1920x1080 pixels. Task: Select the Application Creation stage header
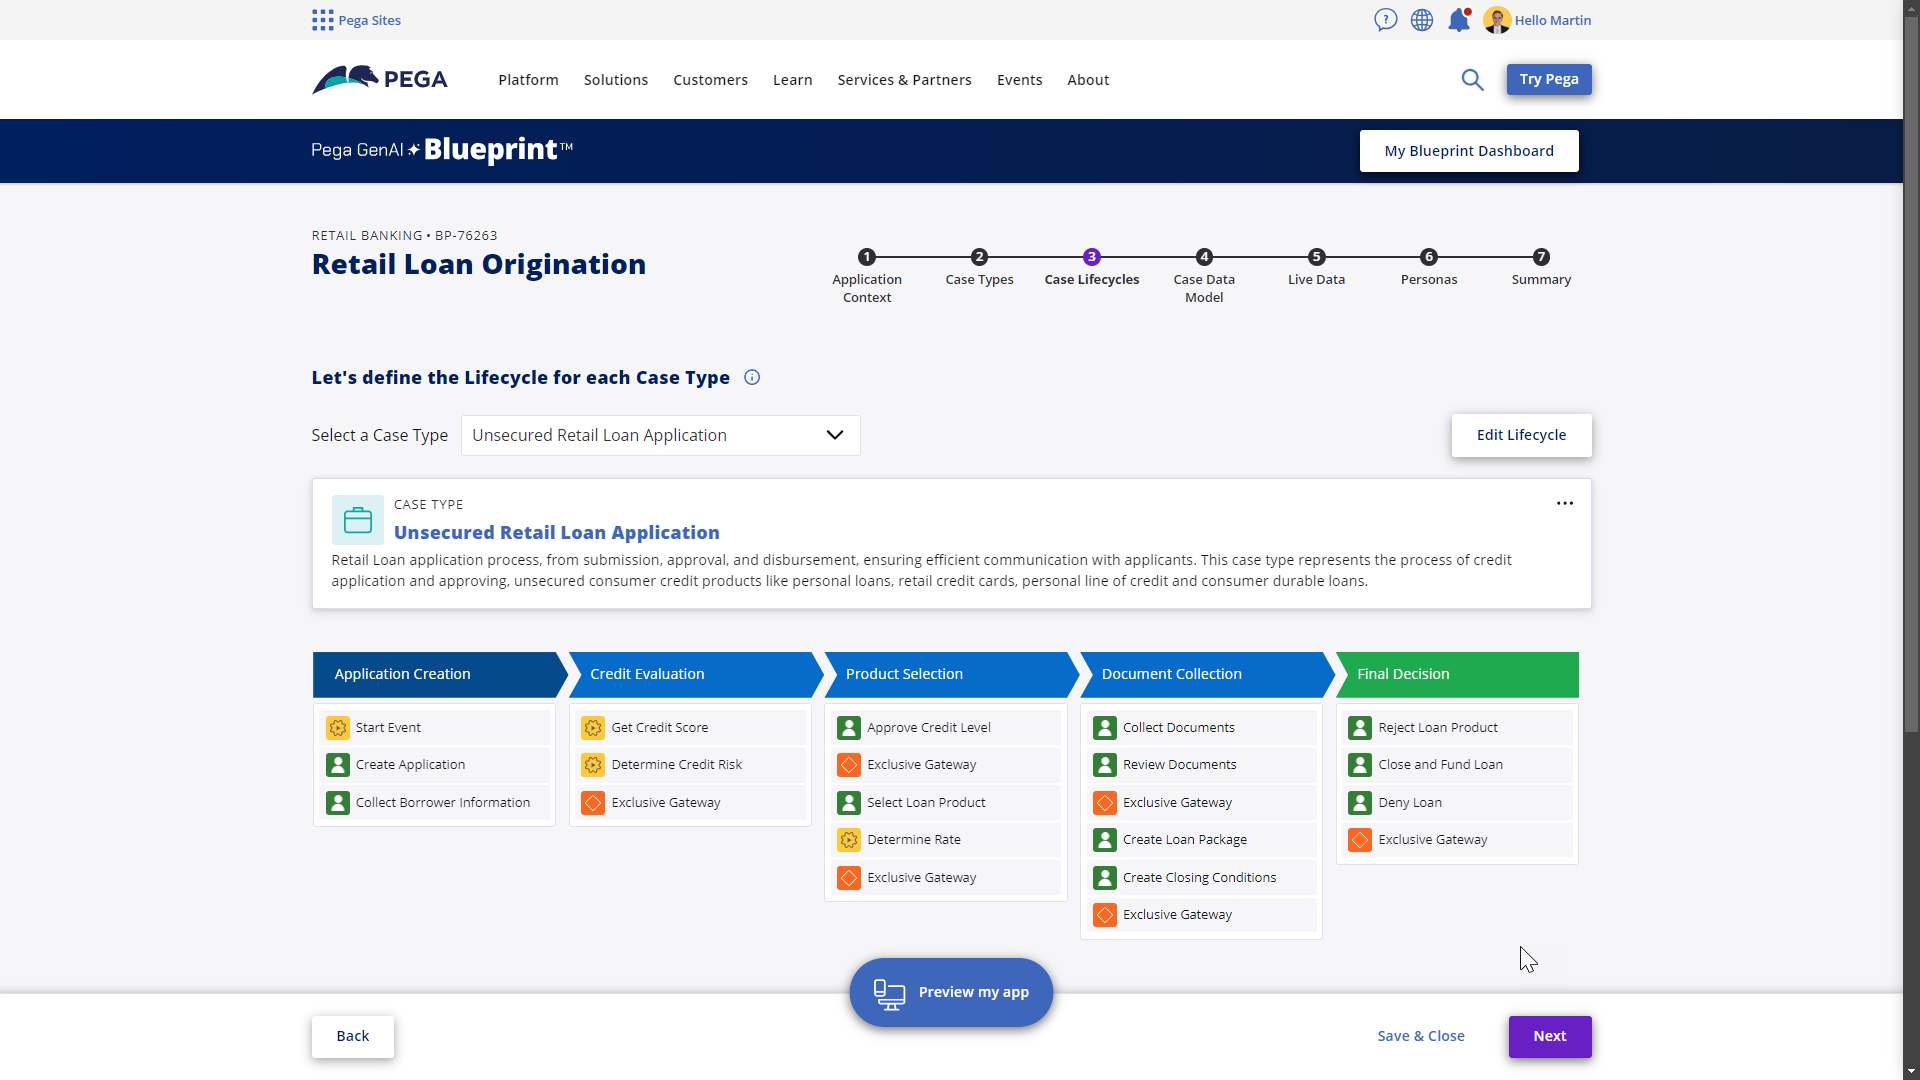pyautogui.click(x=440, y=674)
